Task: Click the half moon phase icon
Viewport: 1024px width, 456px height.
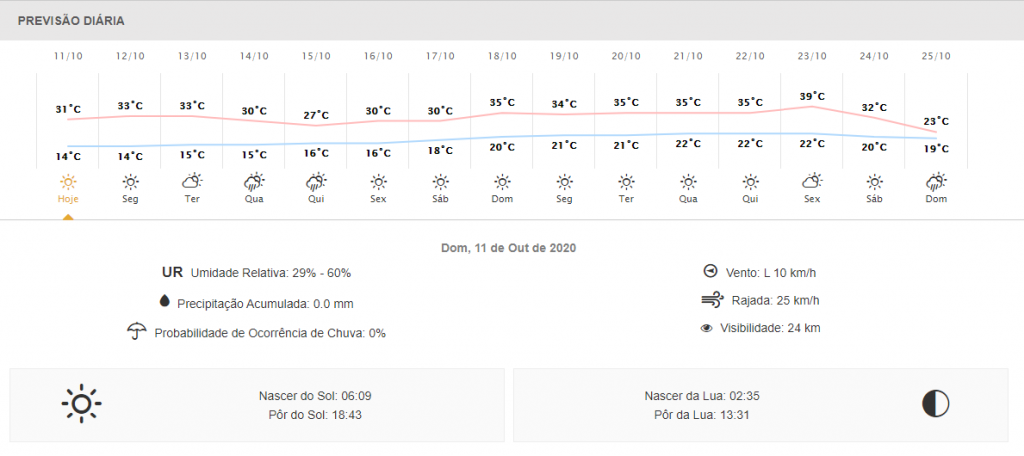Action: [936, 404]
